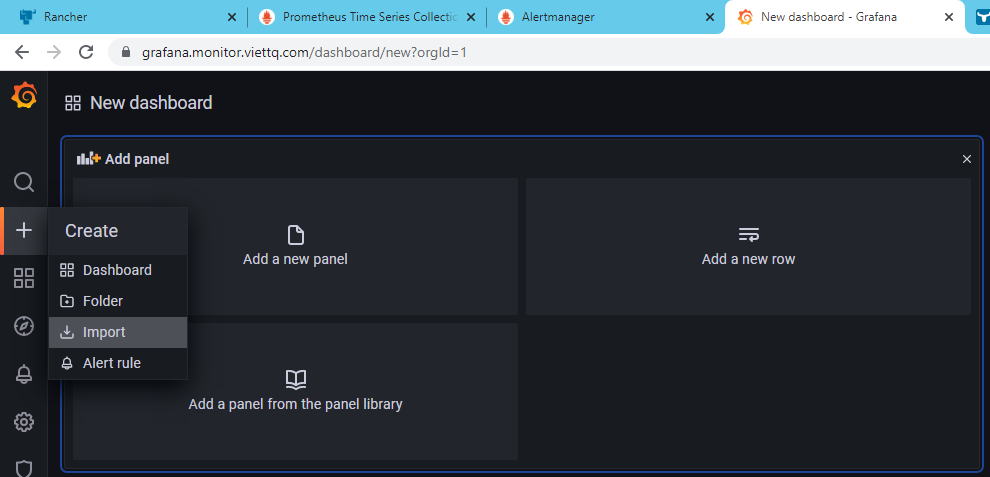Click the Add a new panel file icon

point(295,235)
